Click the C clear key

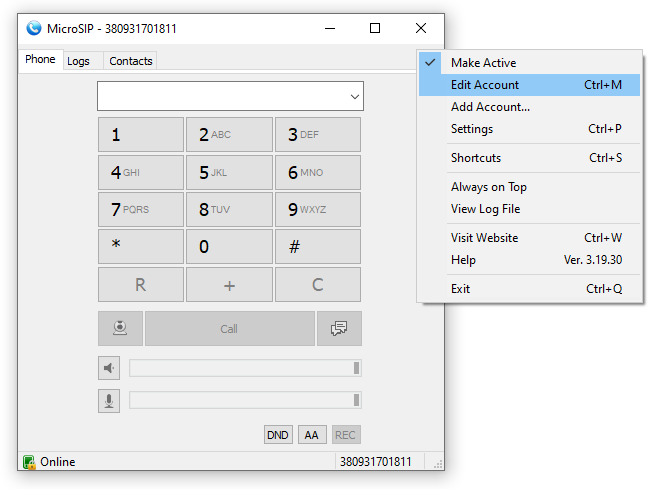(318, 285)
